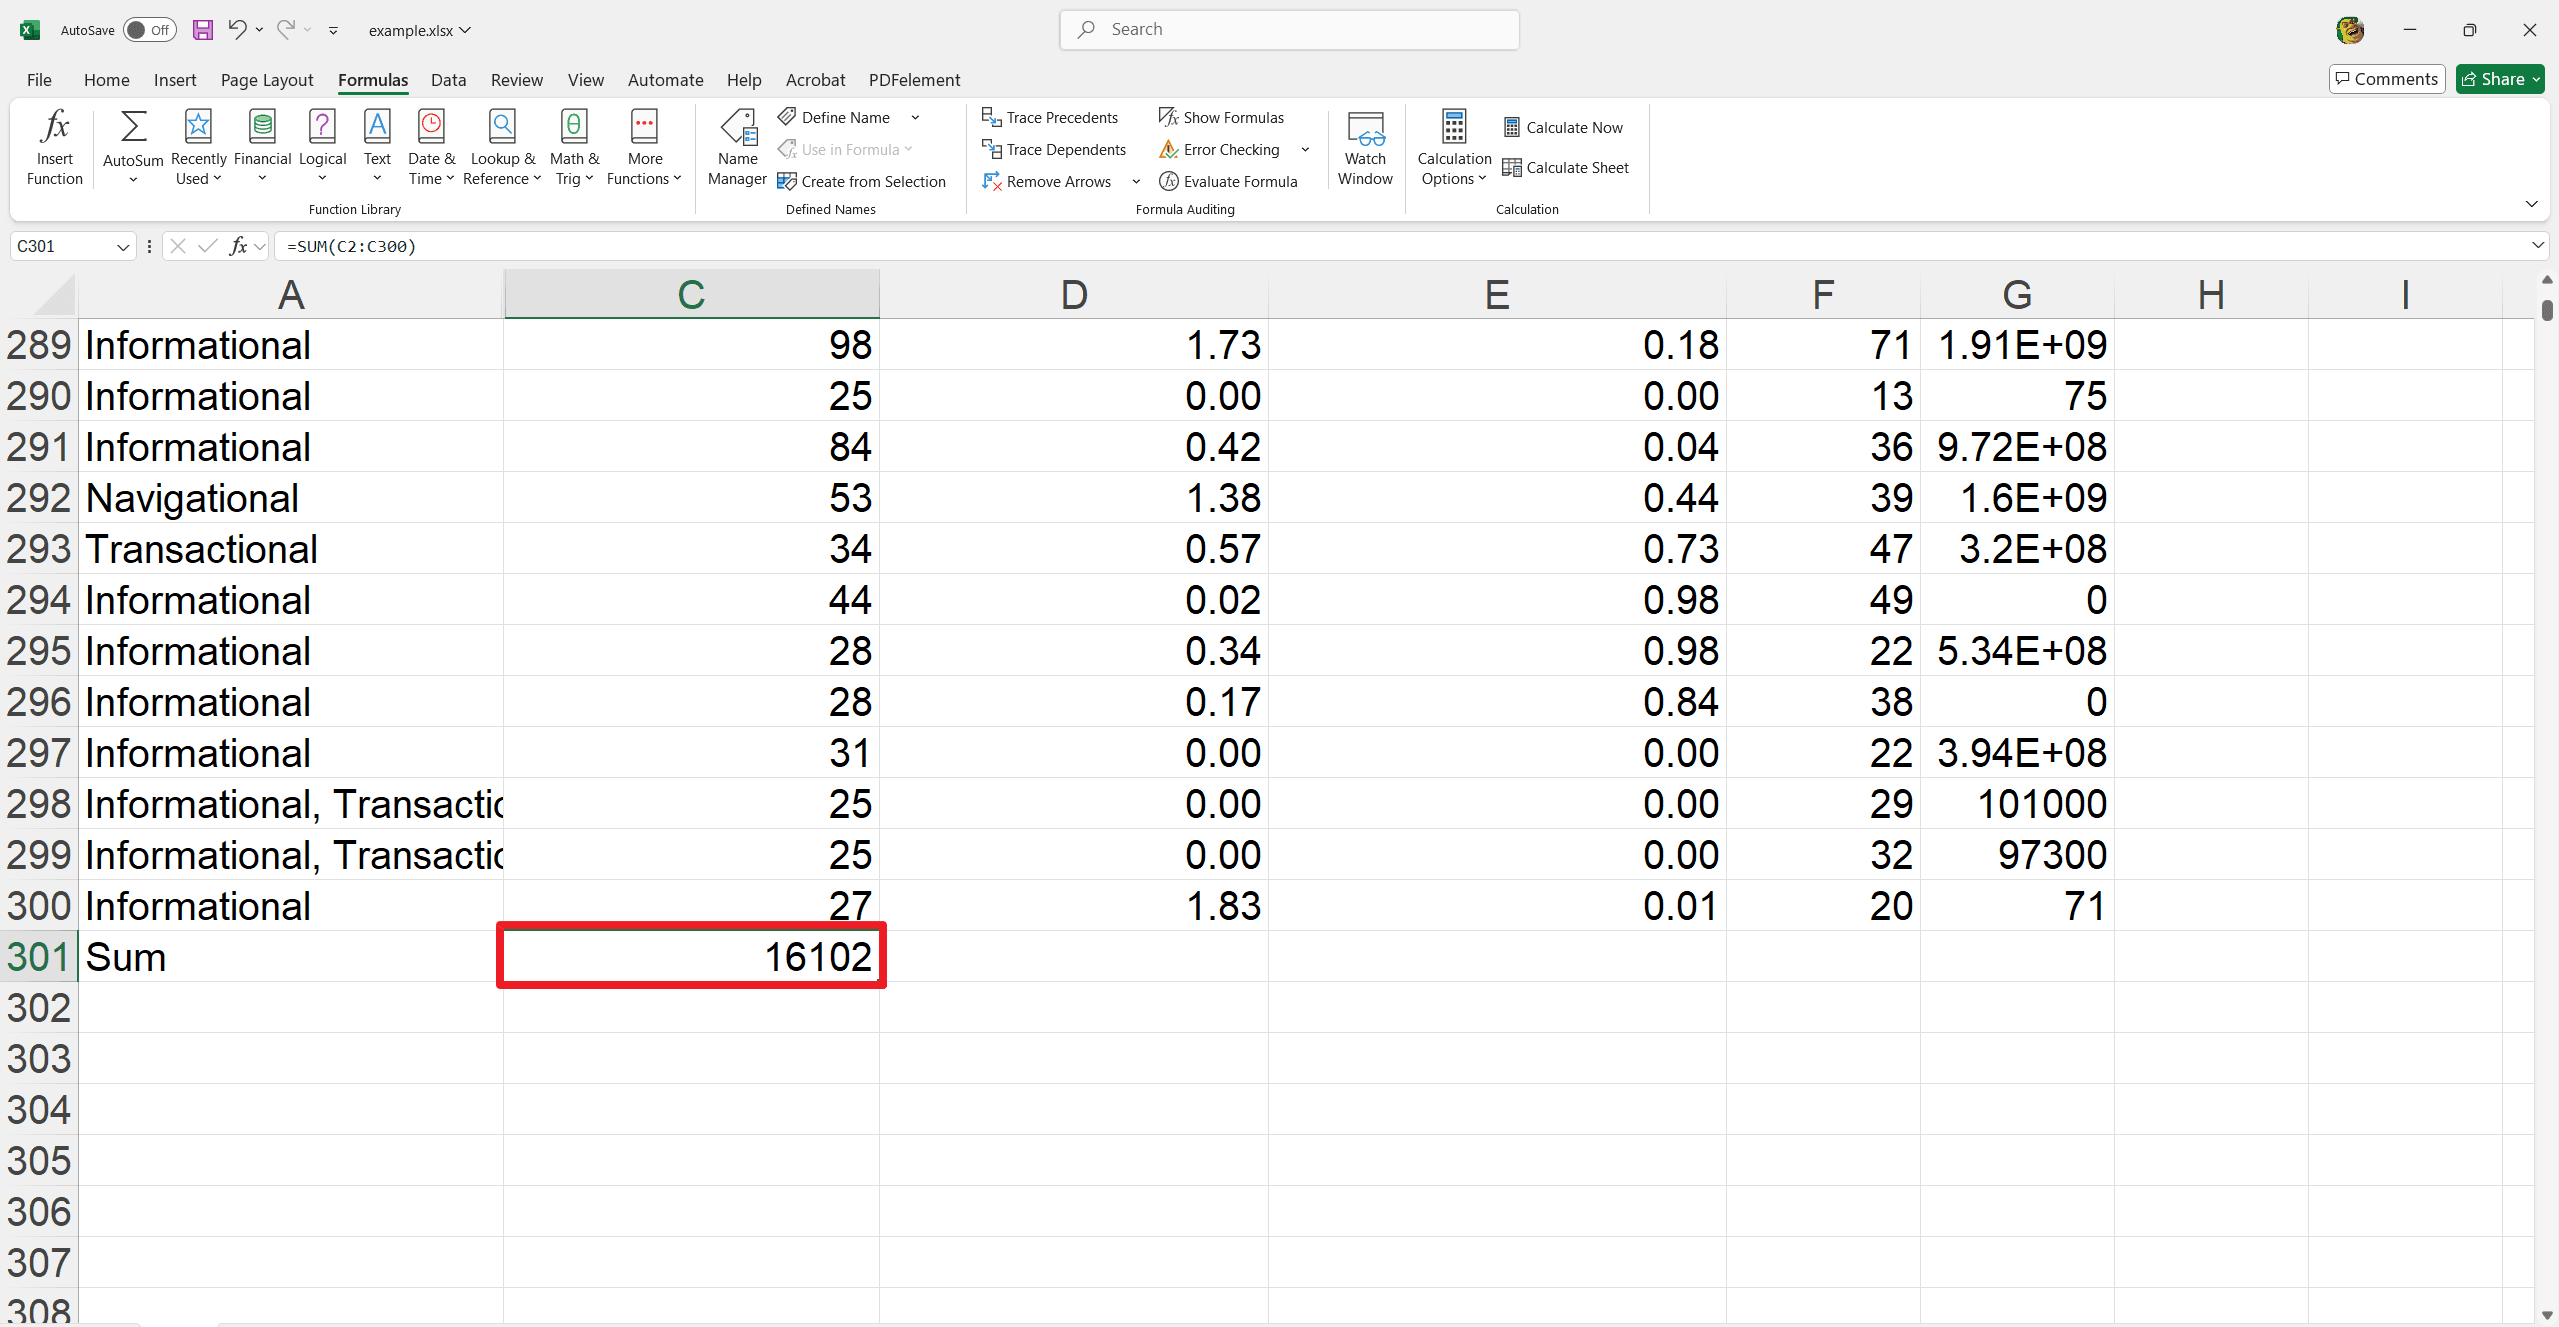
Task: Click the AutoSum sigma icon
Action: (x=133, y=127)
